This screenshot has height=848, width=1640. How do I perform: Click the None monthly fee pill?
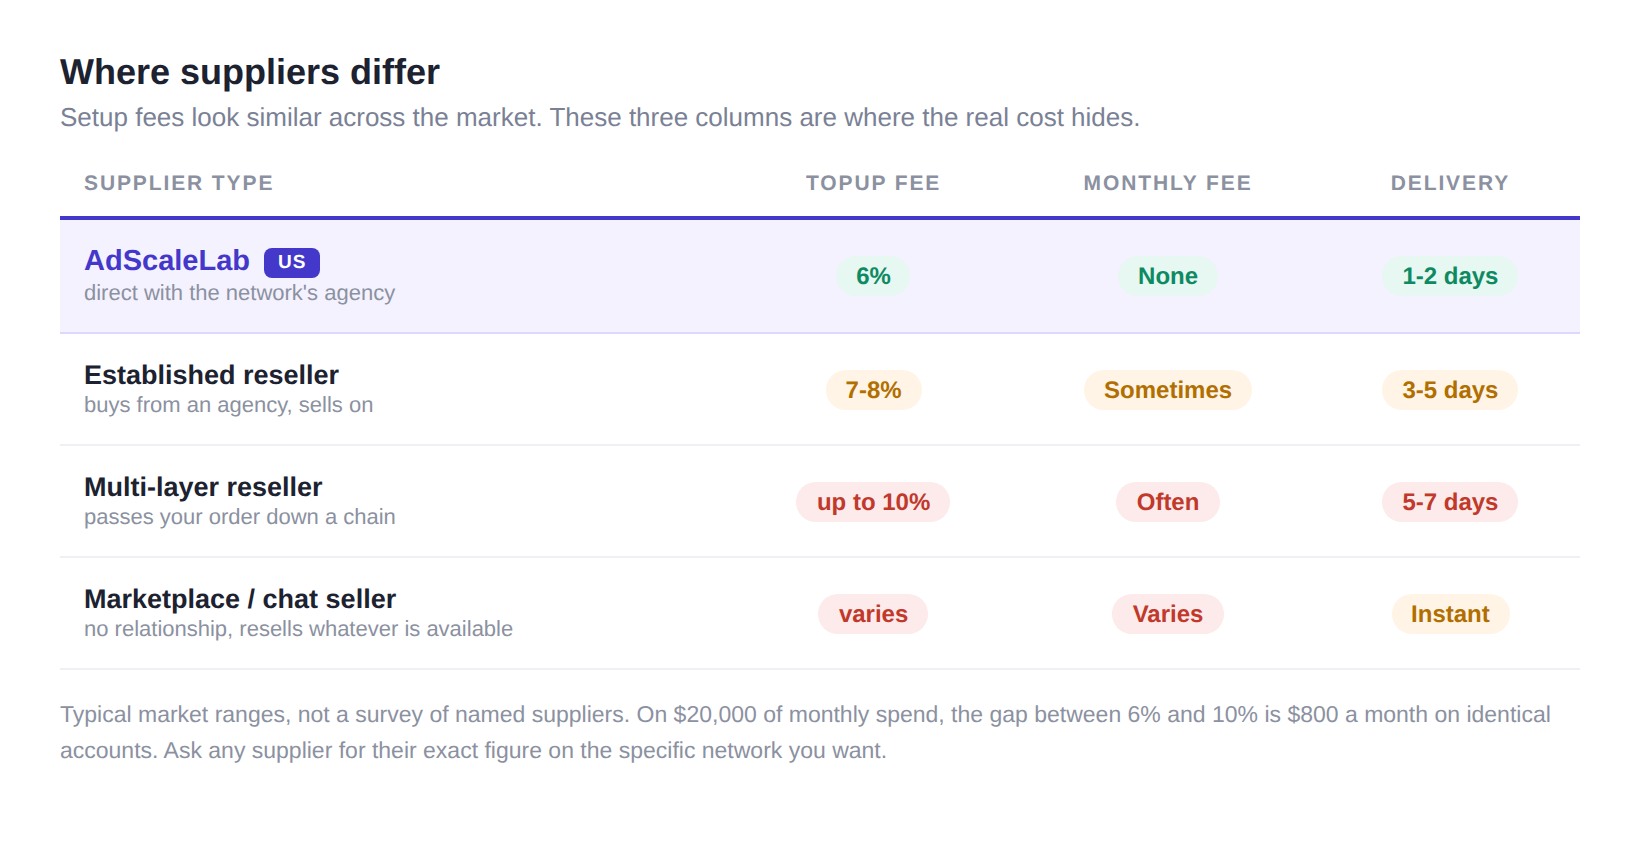[1167, 276]
